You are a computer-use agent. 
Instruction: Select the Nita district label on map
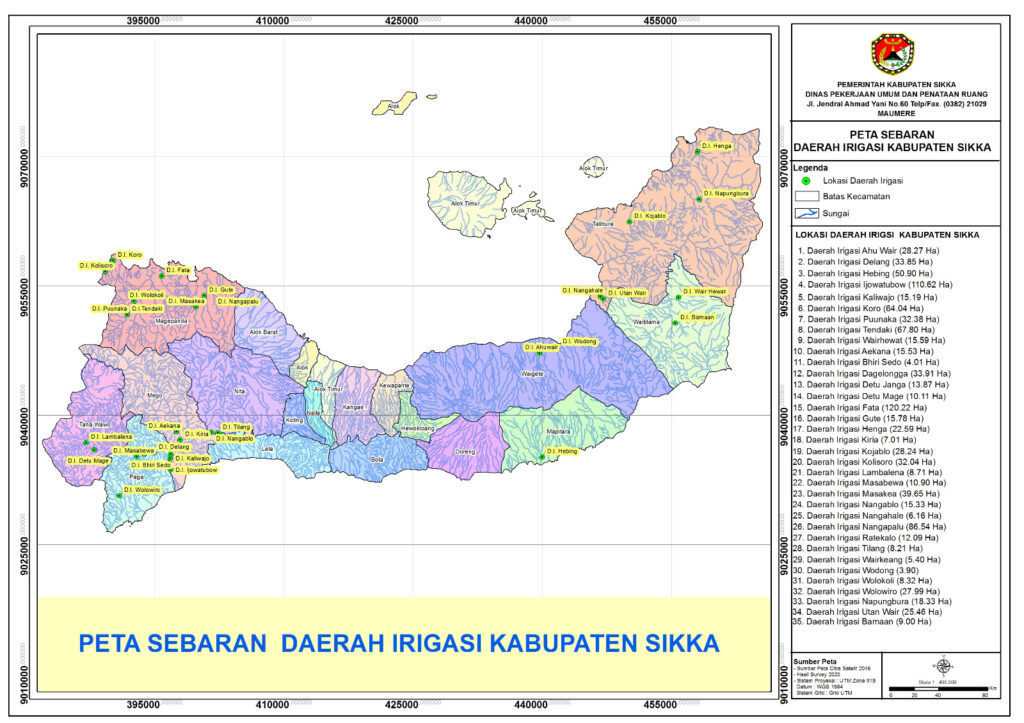(239, 391)
